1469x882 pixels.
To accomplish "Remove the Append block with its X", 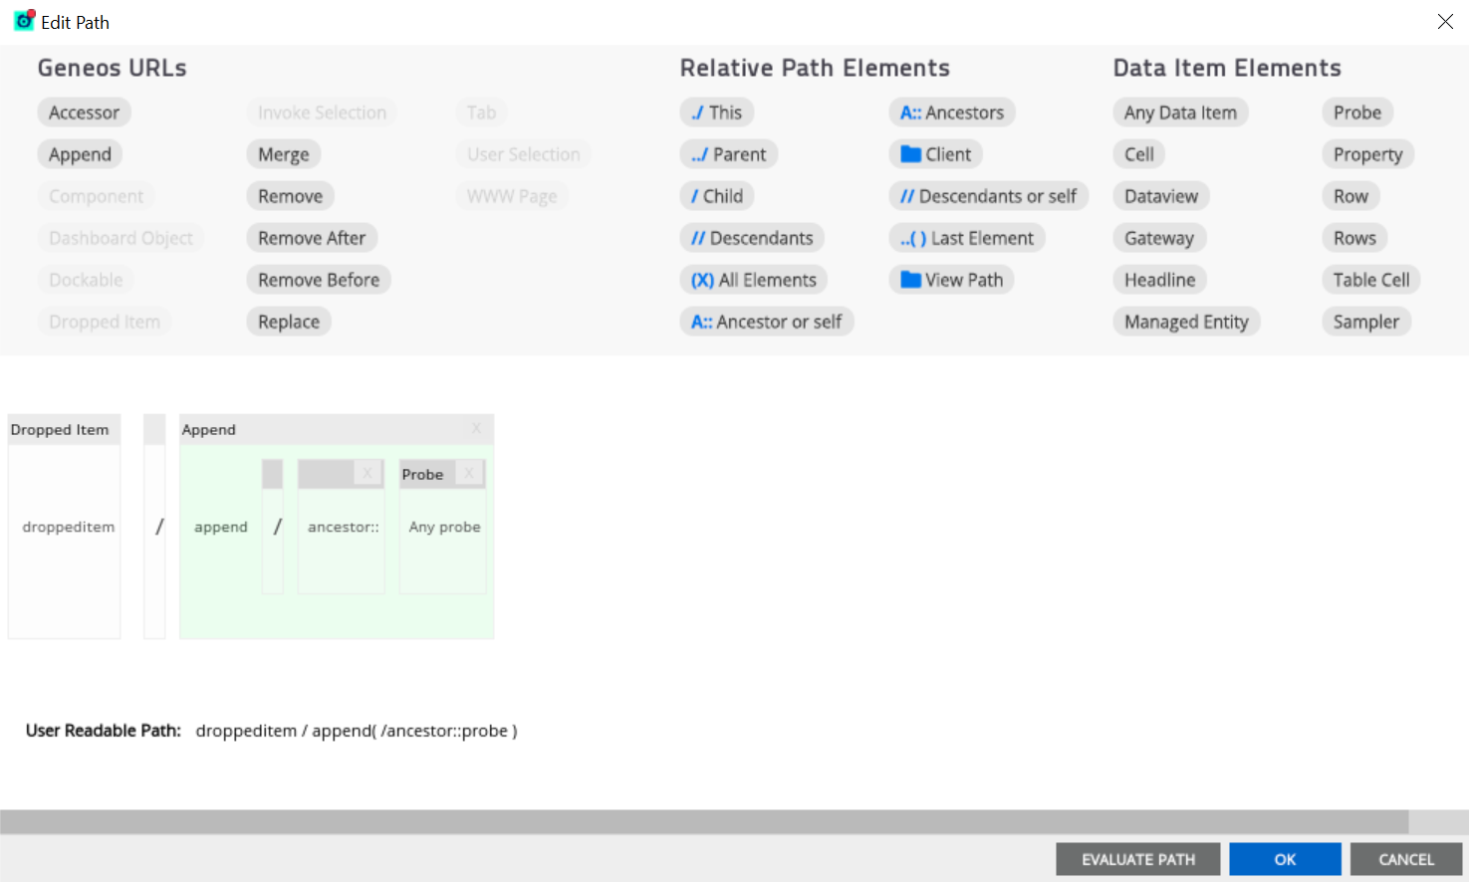I will pos(476,429).
